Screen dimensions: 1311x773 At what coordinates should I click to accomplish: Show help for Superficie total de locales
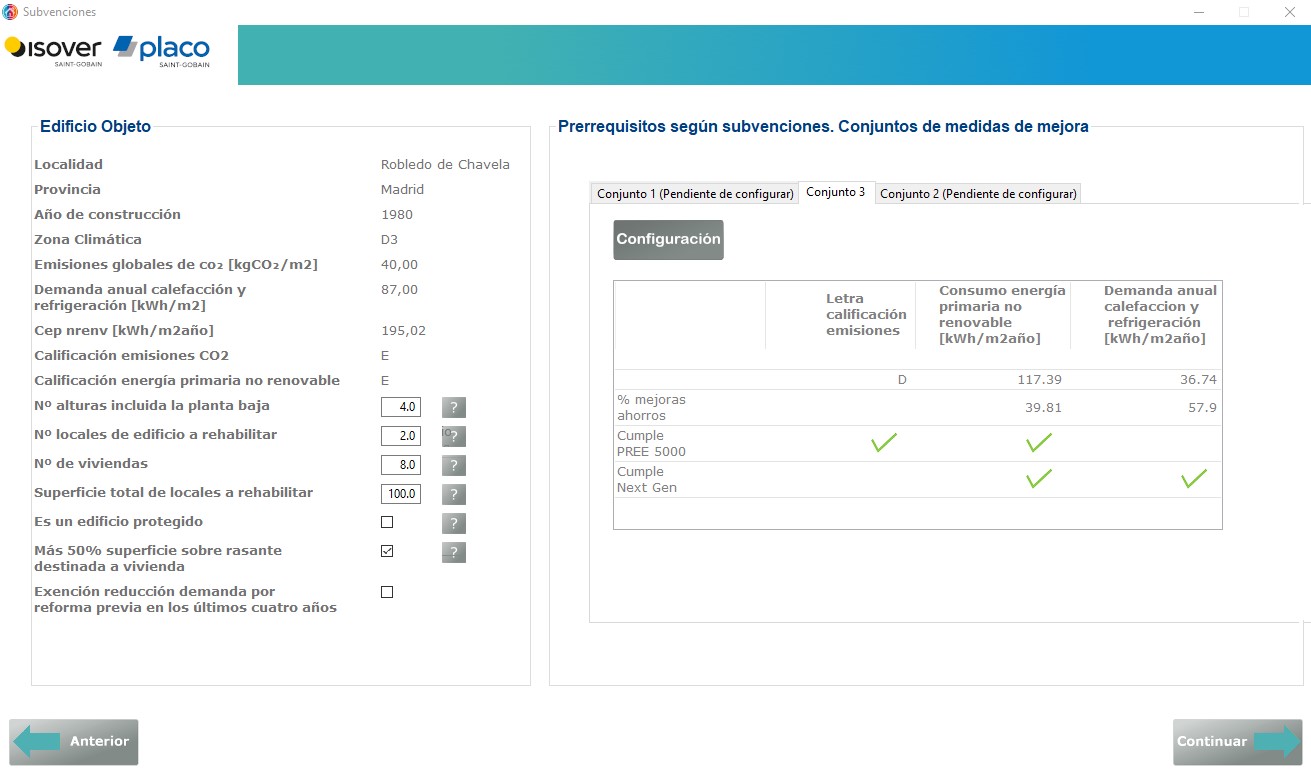click(454, 495)
